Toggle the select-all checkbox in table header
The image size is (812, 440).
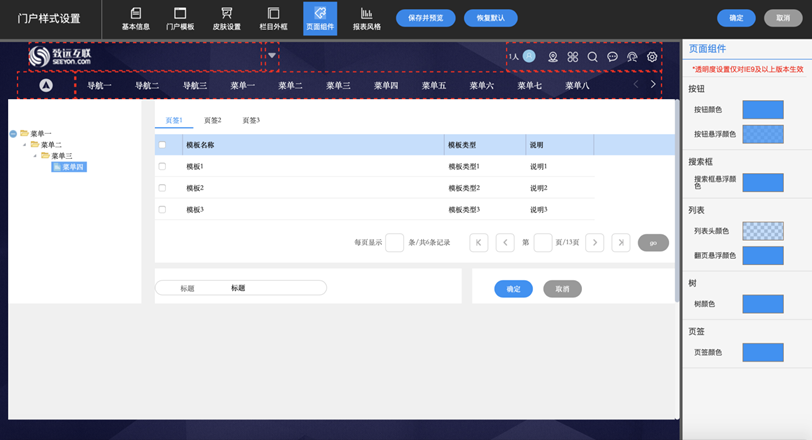(163, 145)
